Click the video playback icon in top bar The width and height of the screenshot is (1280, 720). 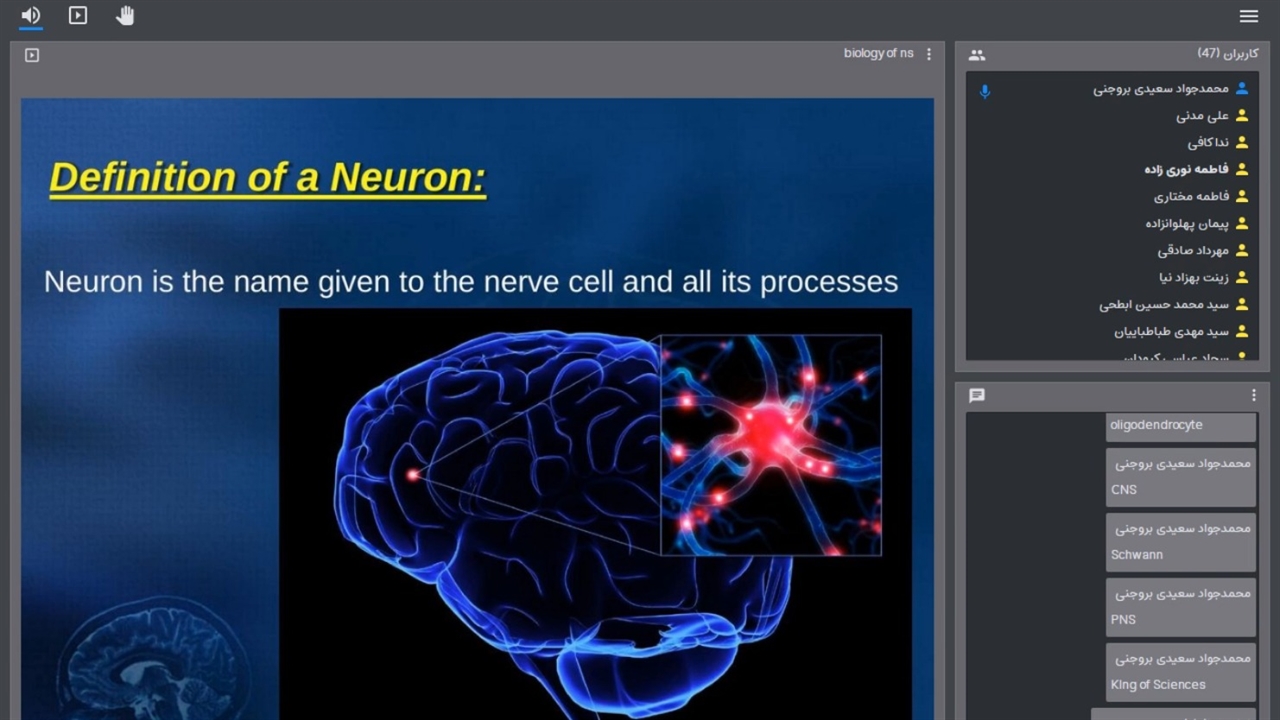(x=78, y=16)
